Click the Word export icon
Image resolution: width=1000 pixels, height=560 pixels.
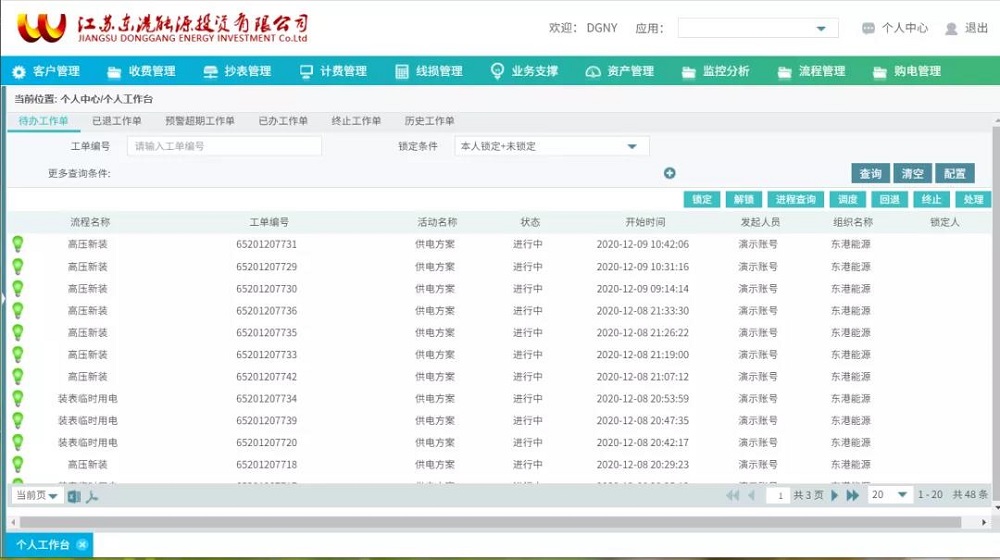pyautogui.click(x=74, y=496)
